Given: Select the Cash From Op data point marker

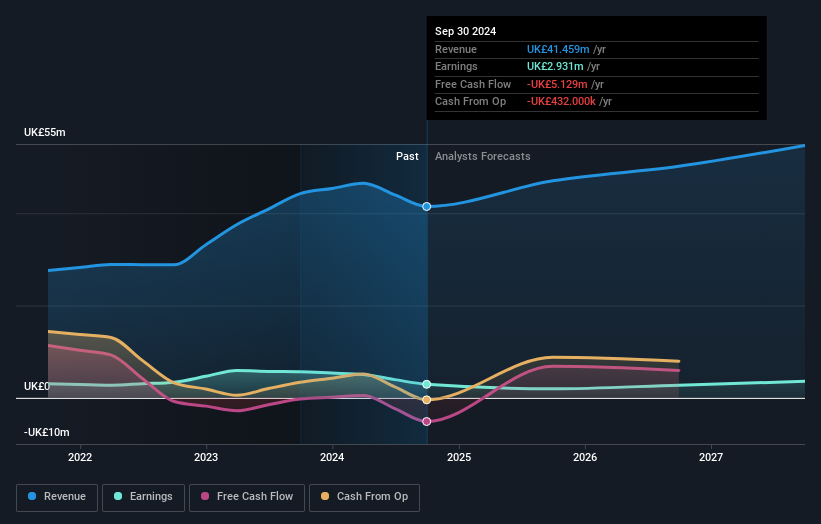Looking at the screenshot, I should (x=427, y=400).
